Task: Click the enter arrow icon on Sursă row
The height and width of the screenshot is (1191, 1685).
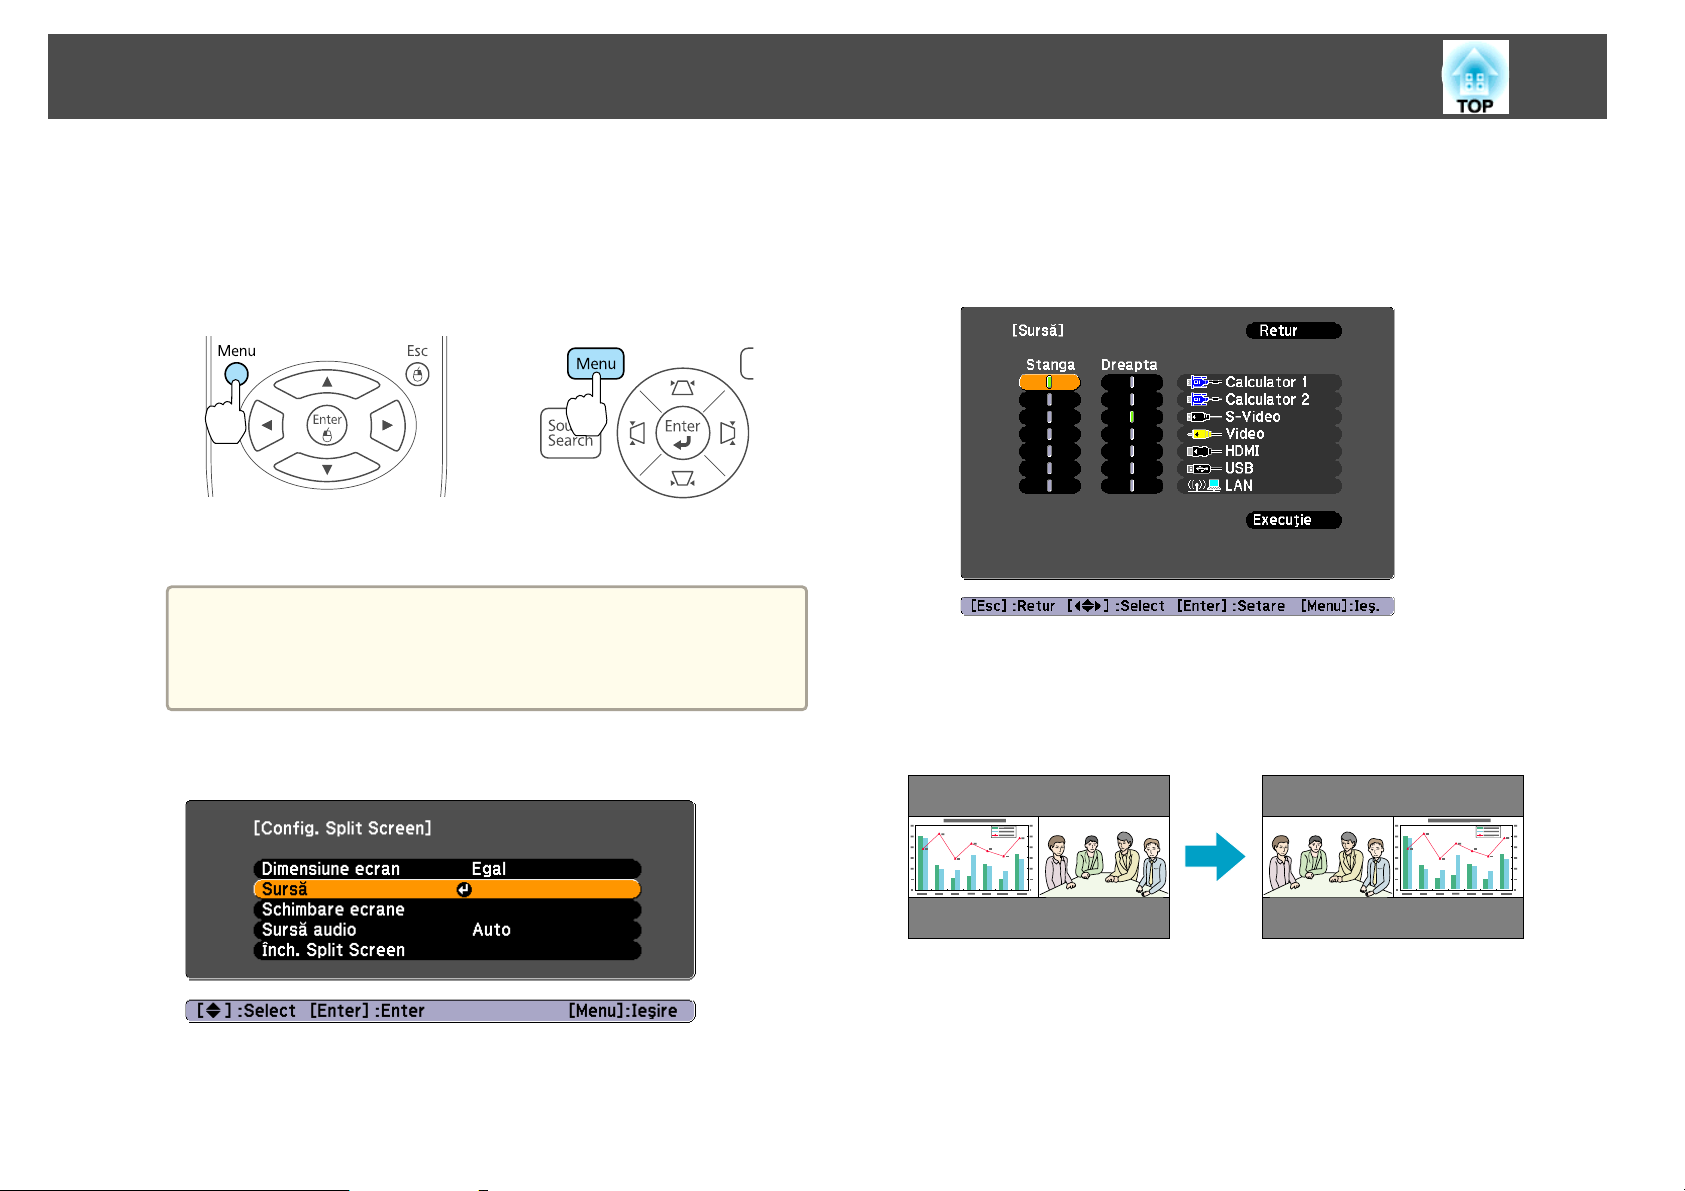Action: [x=464, y=890]
